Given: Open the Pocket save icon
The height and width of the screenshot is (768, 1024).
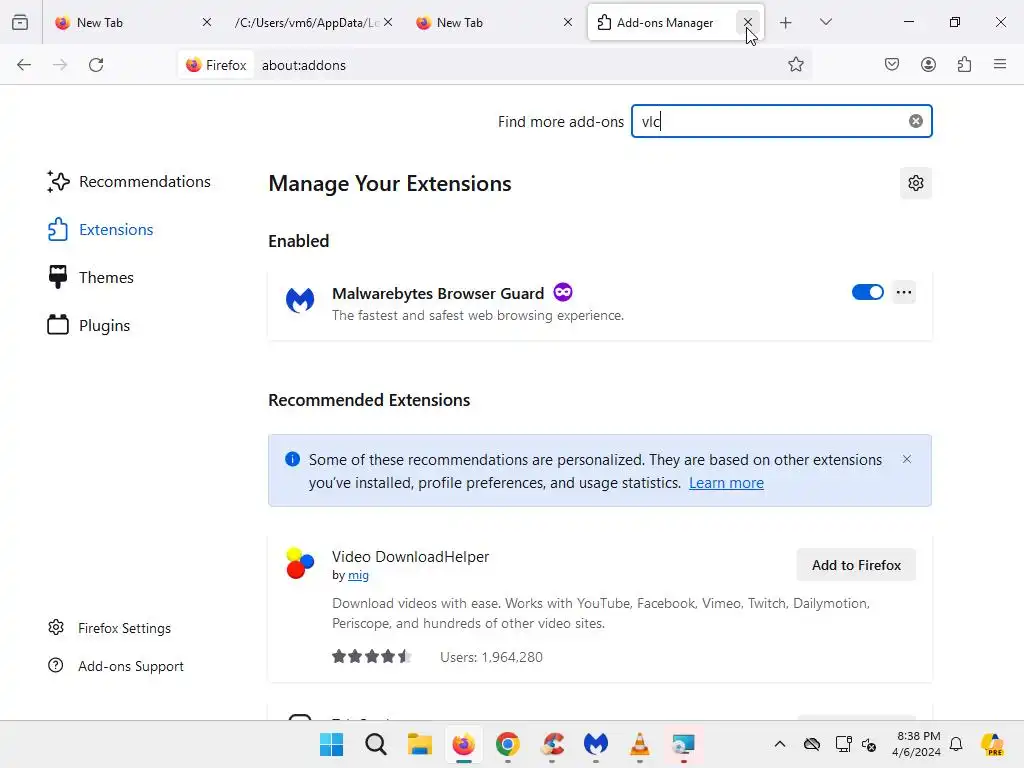Looking at the screenshot, I should point(892,65).
